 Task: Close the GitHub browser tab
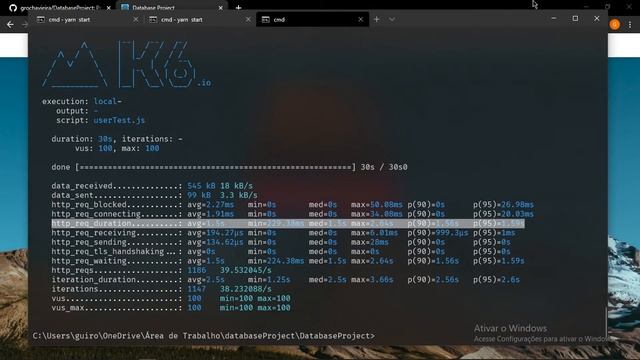(x=109, y=8)
